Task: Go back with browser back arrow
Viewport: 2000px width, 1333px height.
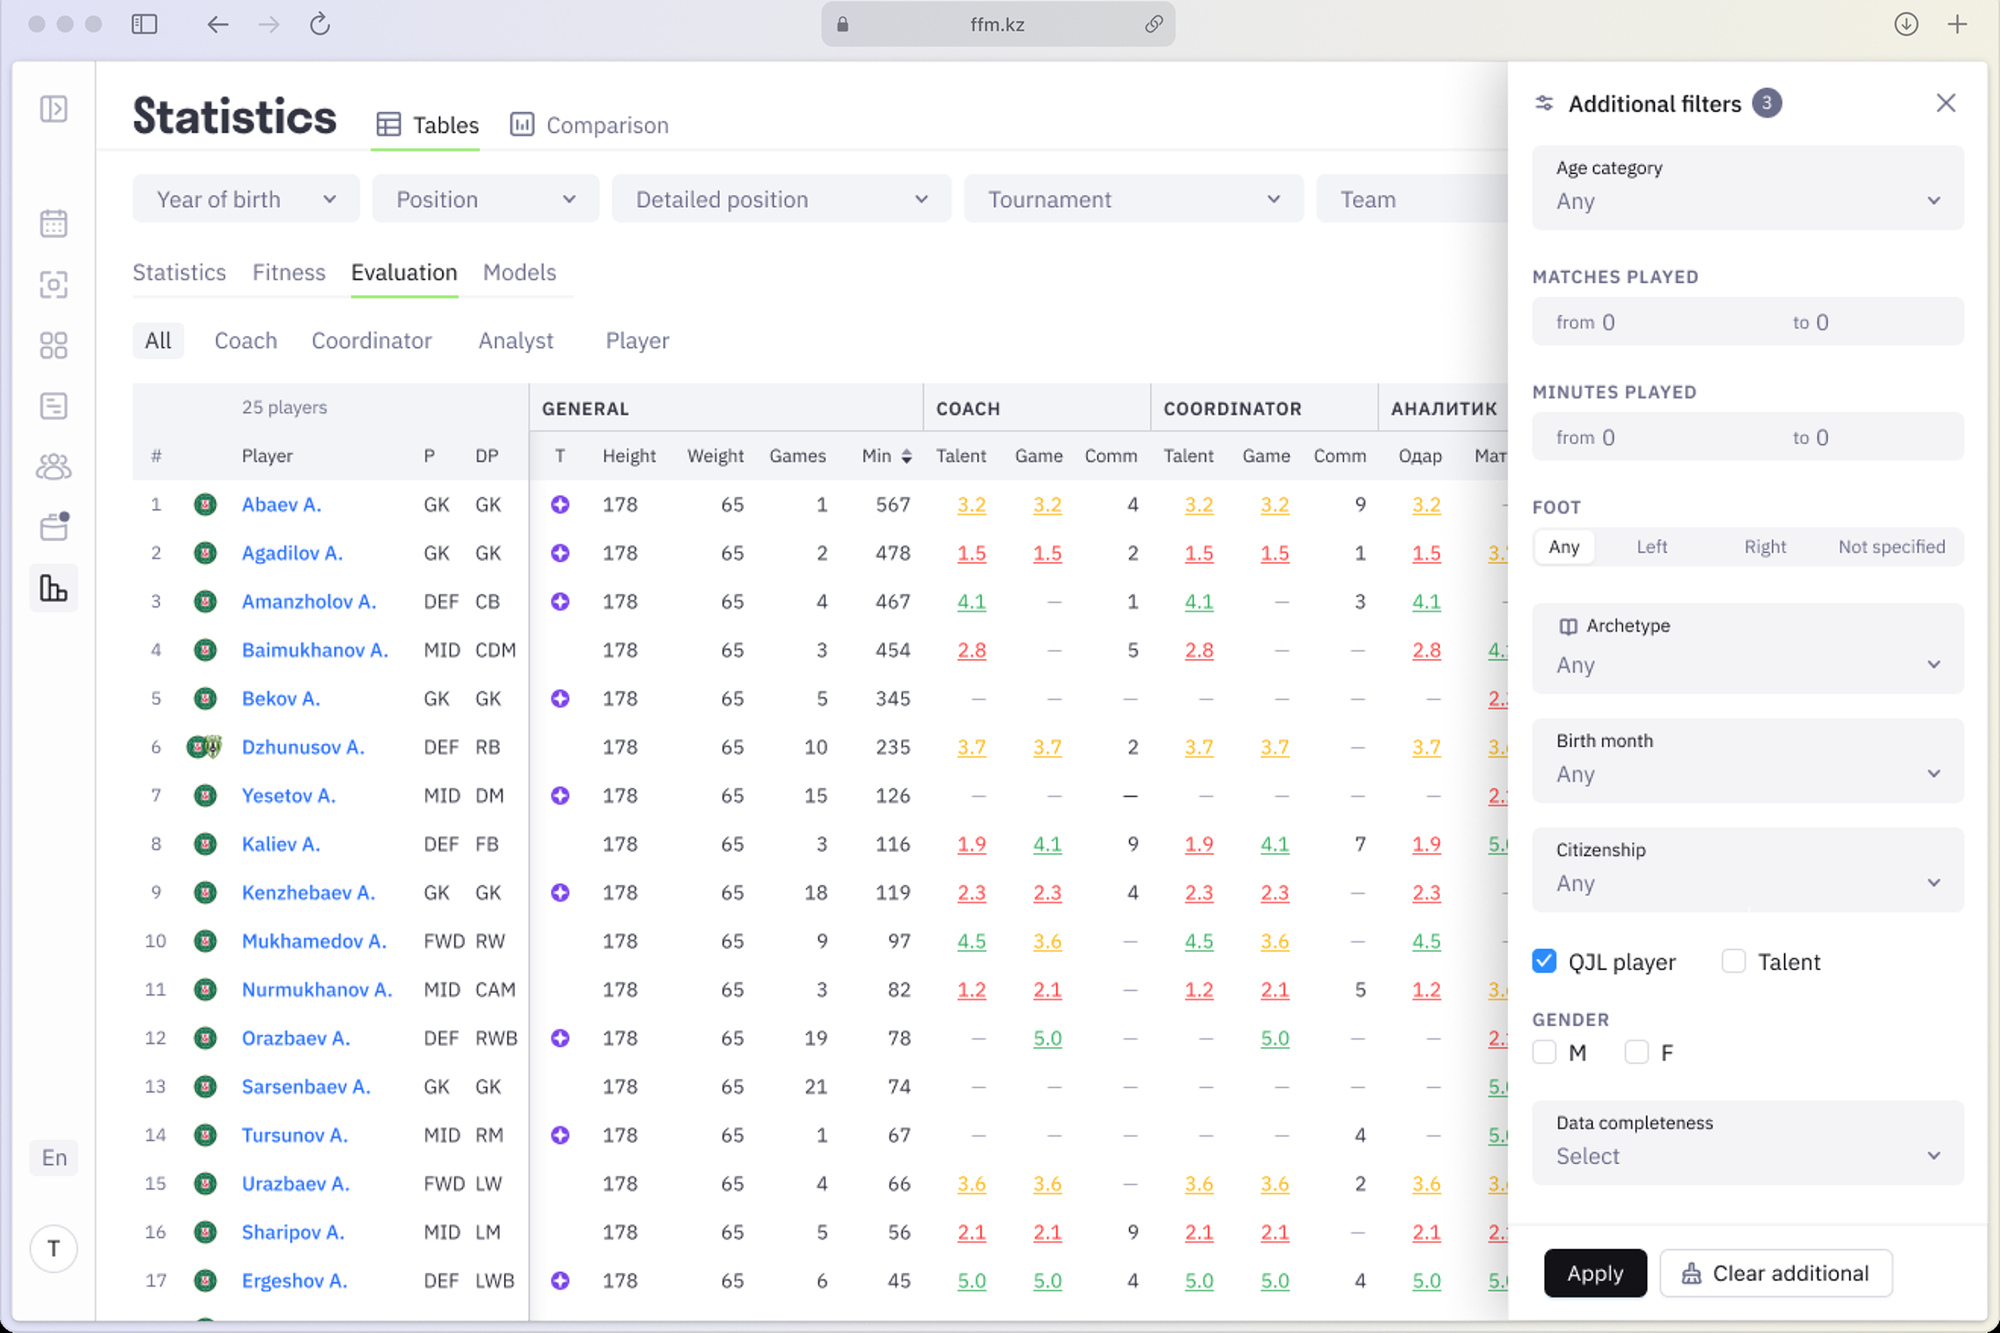Action: tap(217, 24)
